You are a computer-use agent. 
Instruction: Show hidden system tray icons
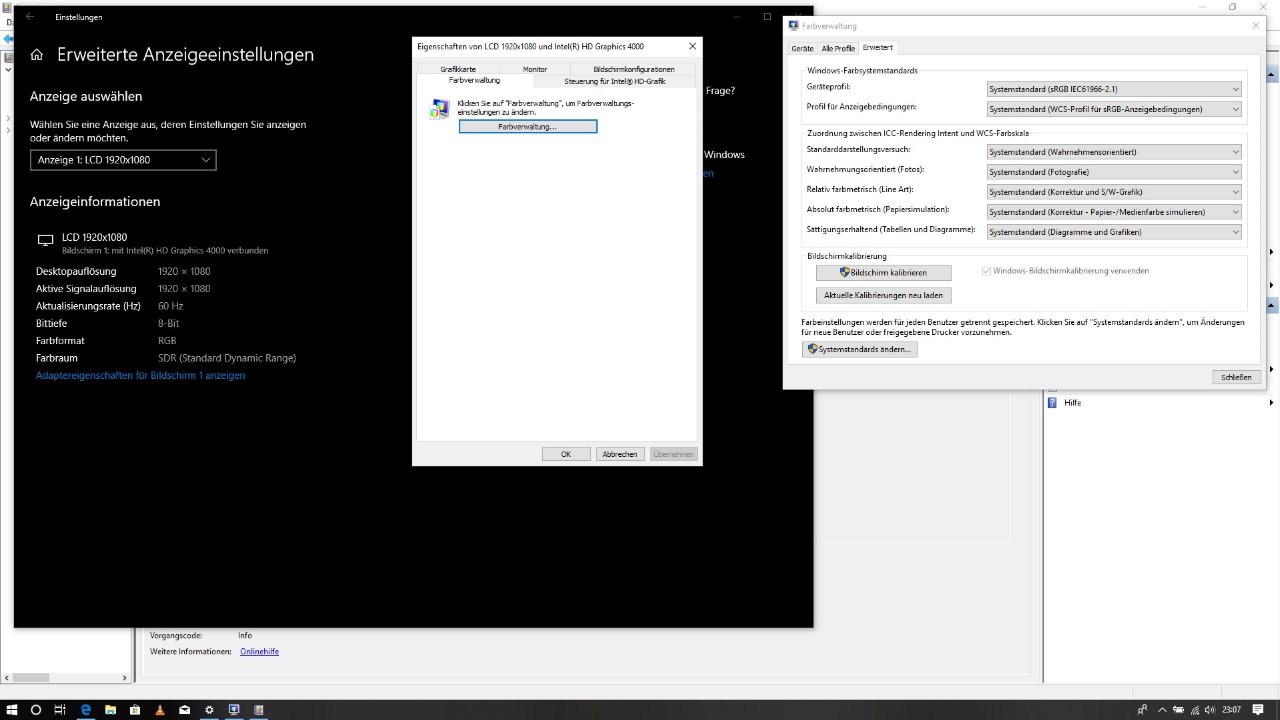(1161, 710)
